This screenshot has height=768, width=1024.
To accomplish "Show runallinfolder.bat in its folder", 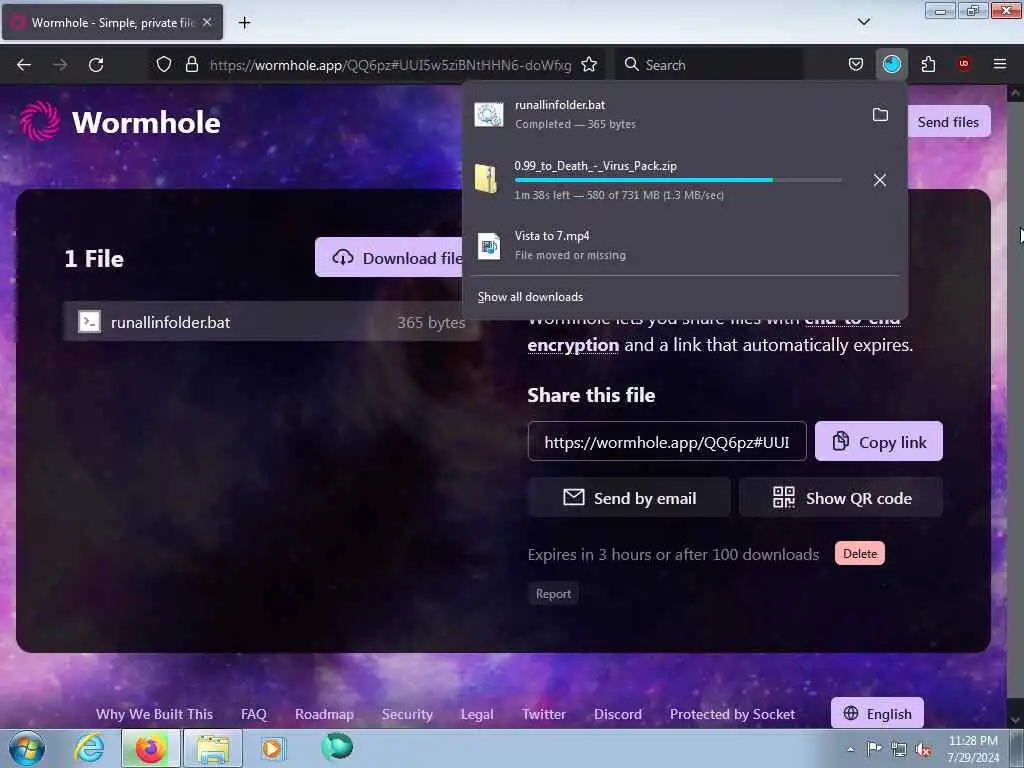I will point(880,115).
